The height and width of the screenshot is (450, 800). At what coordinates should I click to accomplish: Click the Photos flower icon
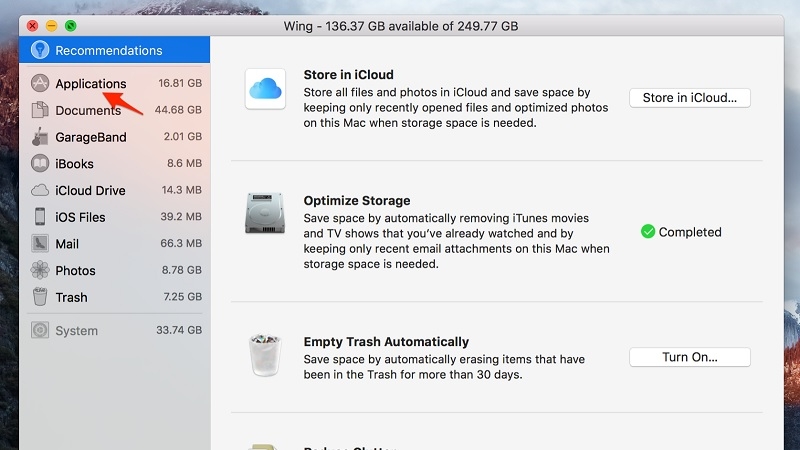pyautogui.click(x=40, y=270)
